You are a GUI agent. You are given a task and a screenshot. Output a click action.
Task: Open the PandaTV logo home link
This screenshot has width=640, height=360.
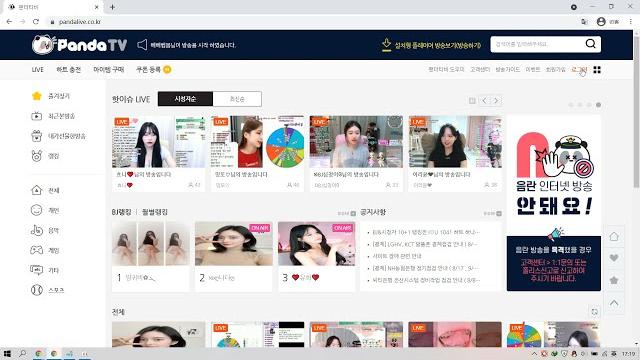(79, 44)
